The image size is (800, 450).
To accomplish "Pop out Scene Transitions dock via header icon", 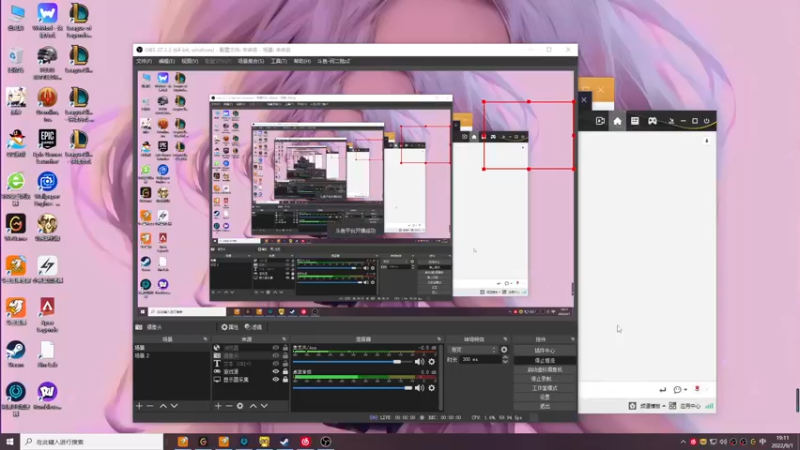I will [505, 339].
